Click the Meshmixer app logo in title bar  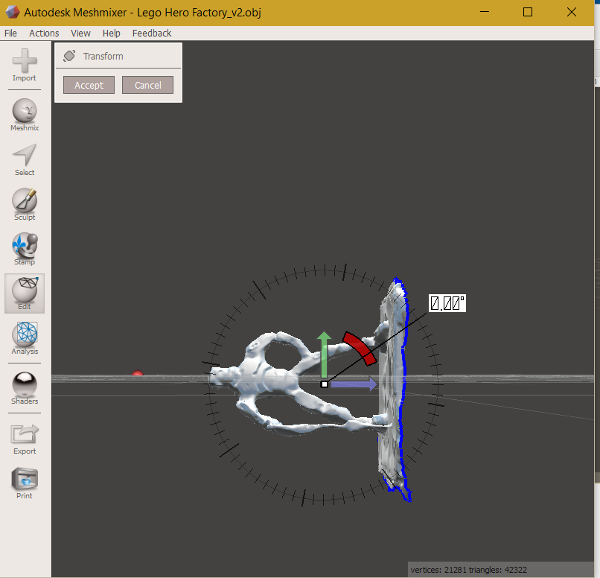tap(12, 12)
